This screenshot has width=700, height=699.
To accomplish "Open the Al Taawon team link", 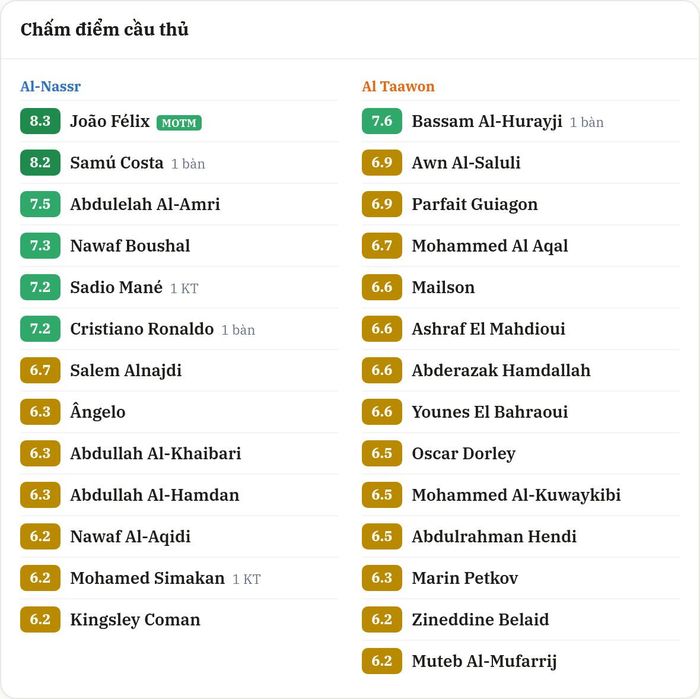I will point(398,86).
